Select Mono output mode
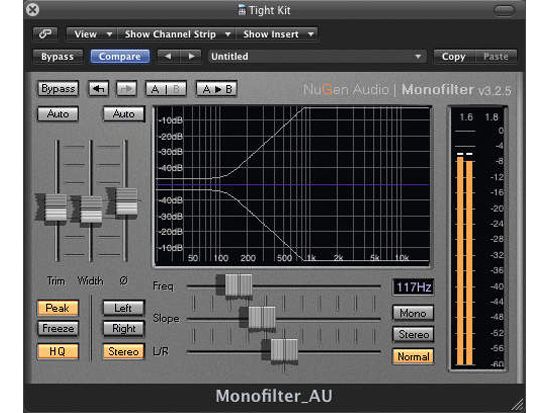Viewport: 550px width, 413px height. pos(413,313)
